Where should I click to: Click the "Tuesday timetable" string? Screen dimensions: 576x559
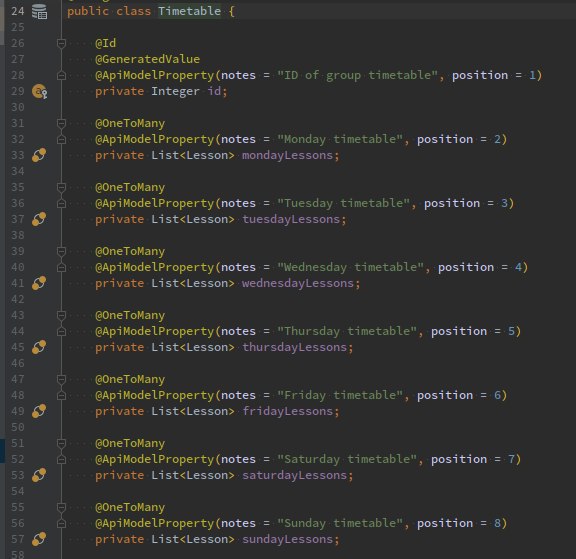point(343,203)
